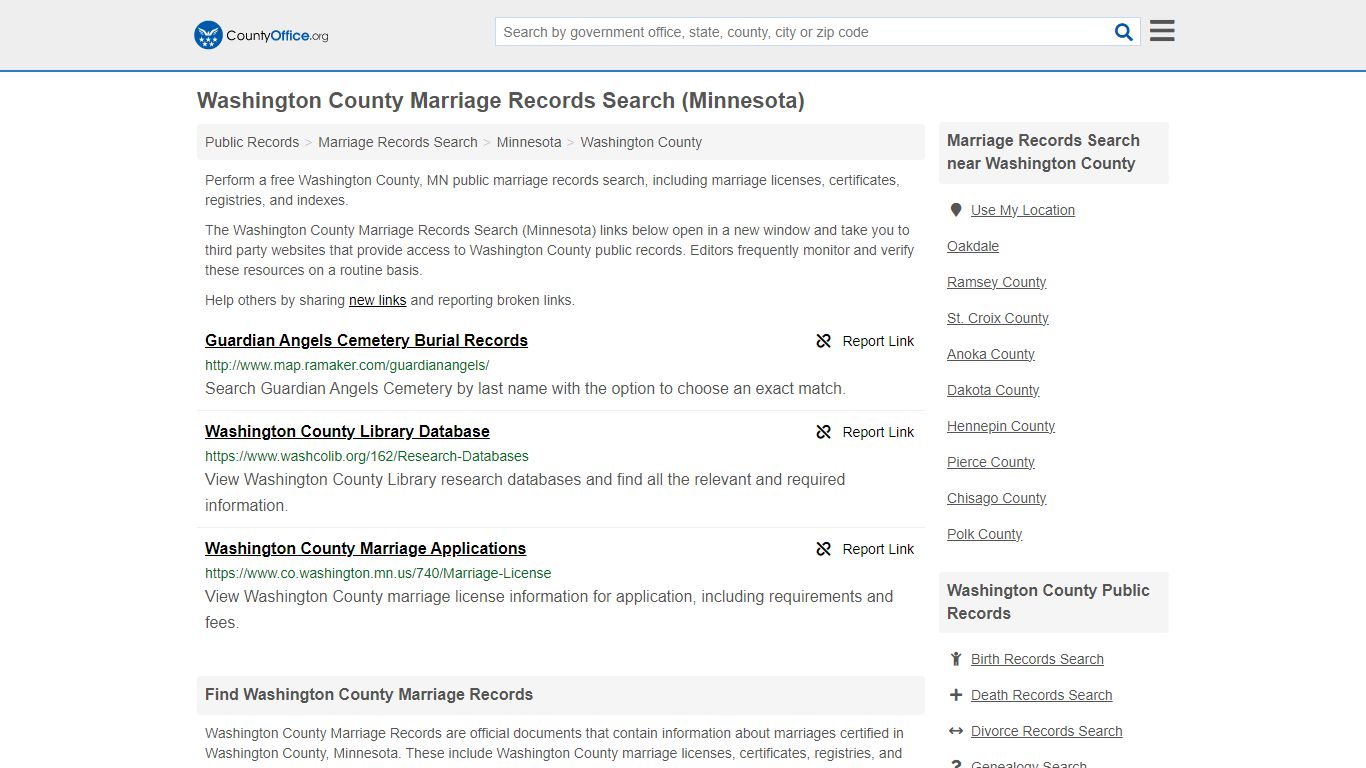The width and height of the screenshot is (1366, 768).
Task: Click 'Marriage Records Search near Washington County' heading
Action: pyautogui.click(x=1044, y=152)
